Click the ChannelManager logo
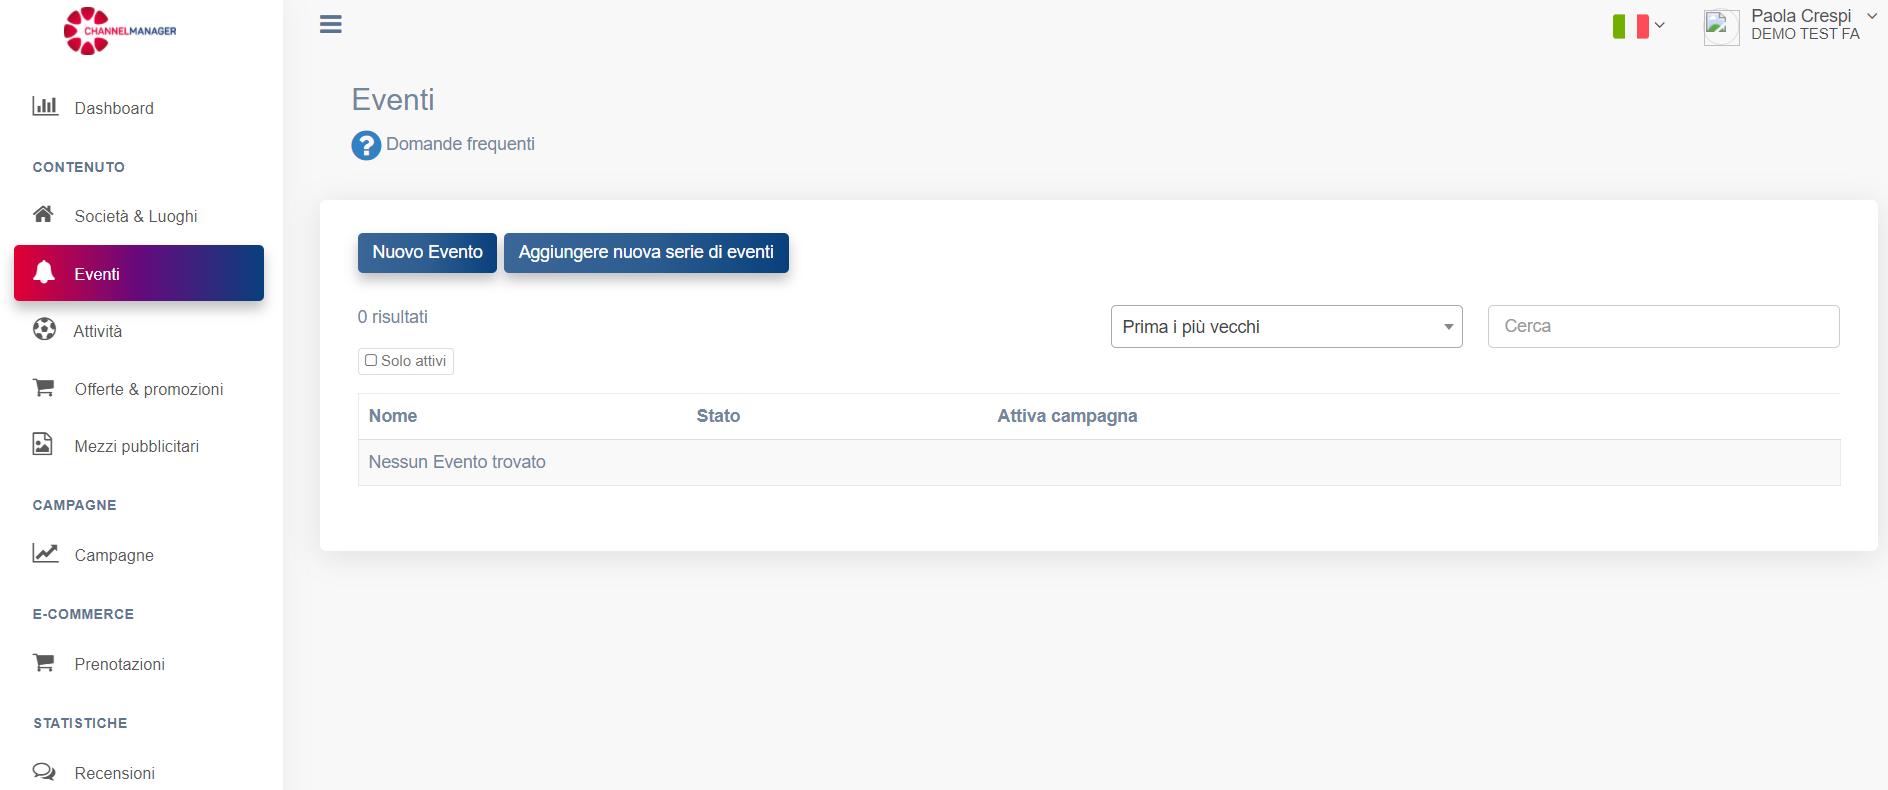1888x790 pixels. [120, 31]
